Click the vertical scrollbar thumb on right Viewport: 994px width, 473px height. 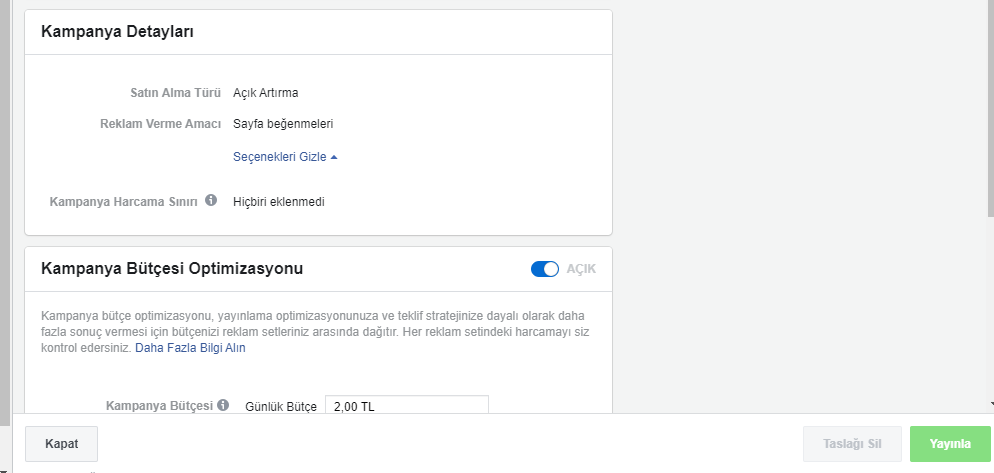pyautogui.click(x=990, y=108)
